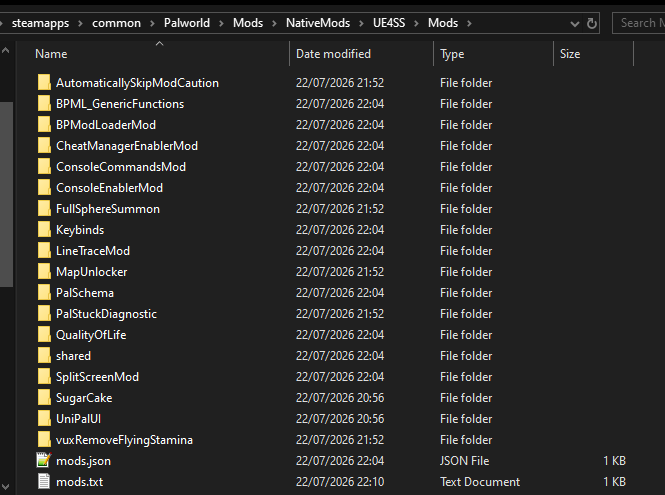Click the Text Document type cell
665x495 pixels.
tap(480, 482)
